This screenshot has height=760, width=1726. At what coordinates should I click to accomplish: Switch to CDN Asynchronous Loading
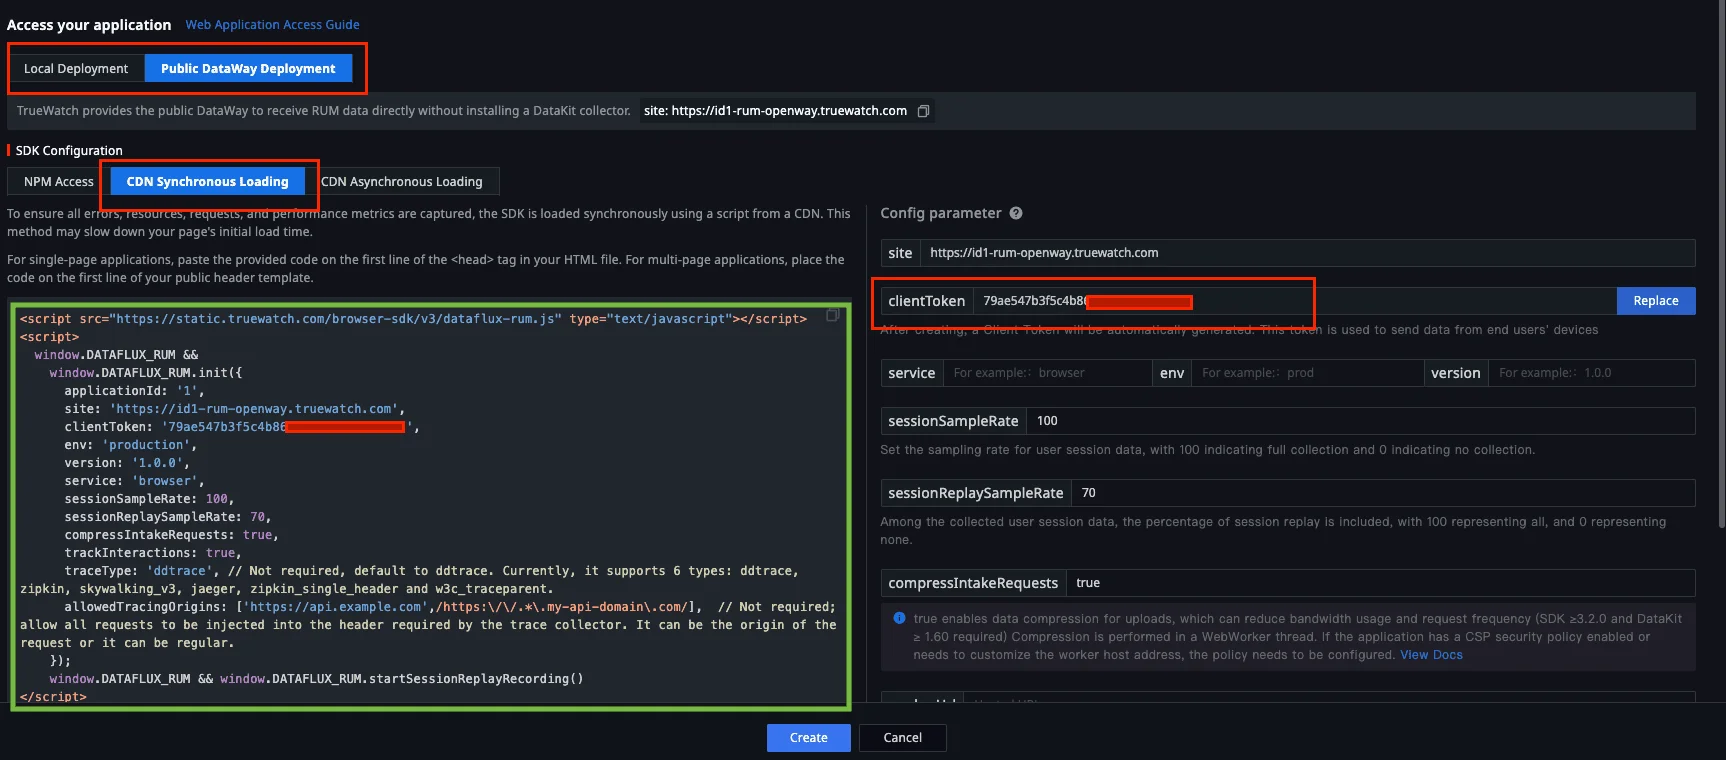402,182
